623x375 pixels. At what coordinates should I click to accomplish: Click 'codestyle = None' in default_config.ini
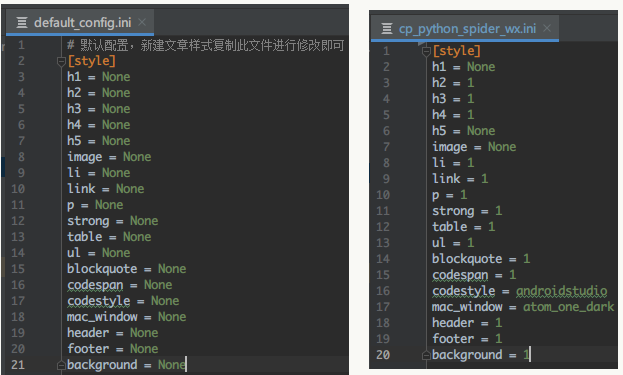(x=123, y=301)
